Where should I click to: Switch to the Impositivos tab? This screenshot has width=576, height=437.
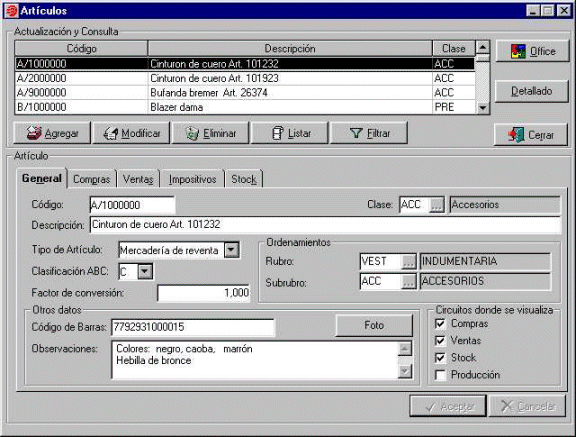(x=192, y=179)
